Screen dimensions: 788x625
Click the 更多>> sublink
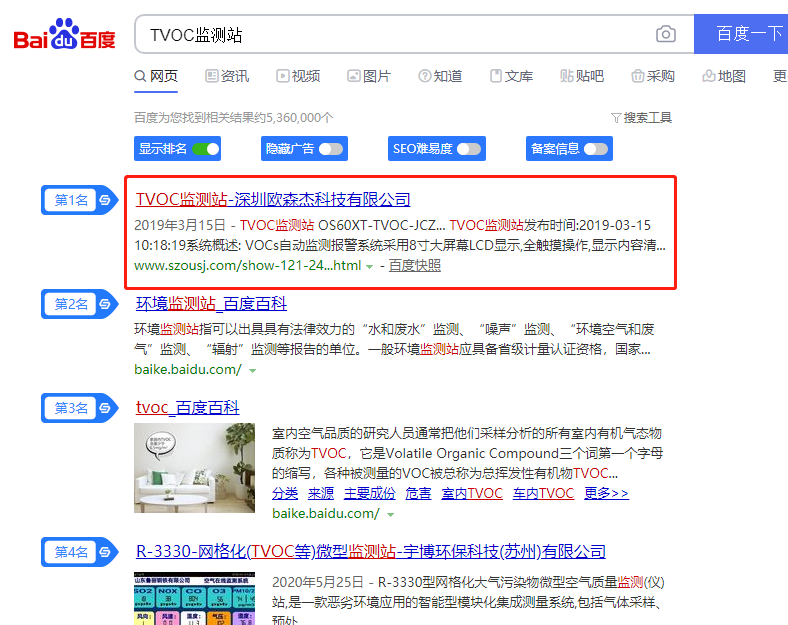click(x=606, y=493)
